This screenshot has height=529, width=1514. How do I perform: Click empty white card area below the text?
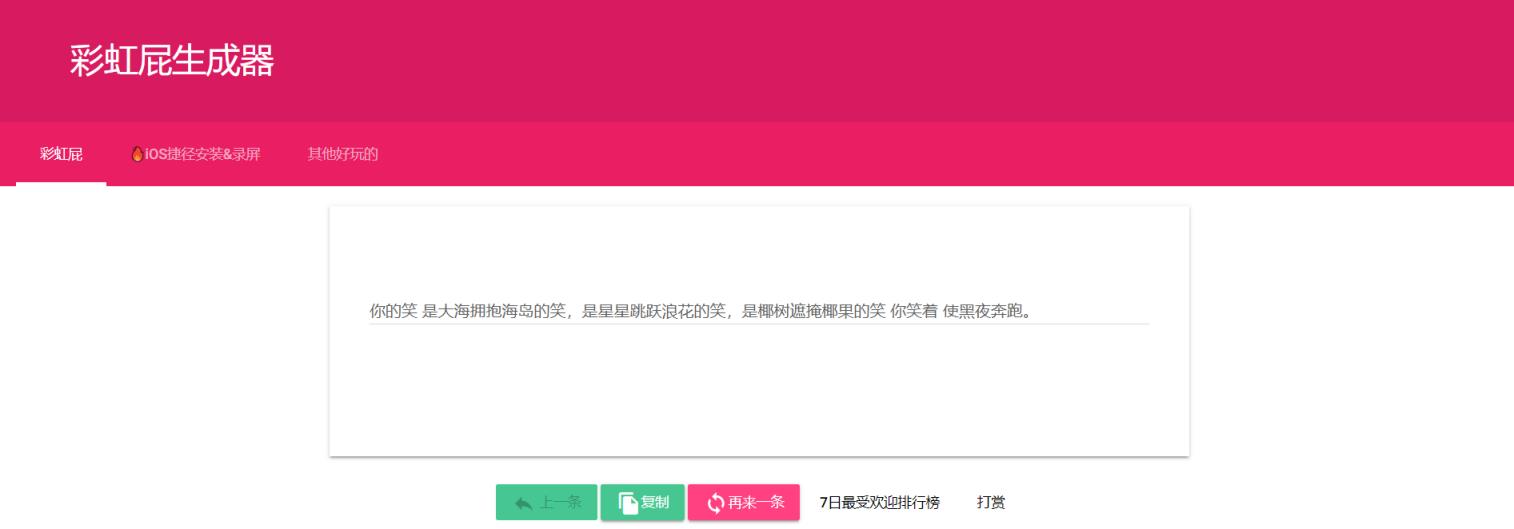click(759, 395)
